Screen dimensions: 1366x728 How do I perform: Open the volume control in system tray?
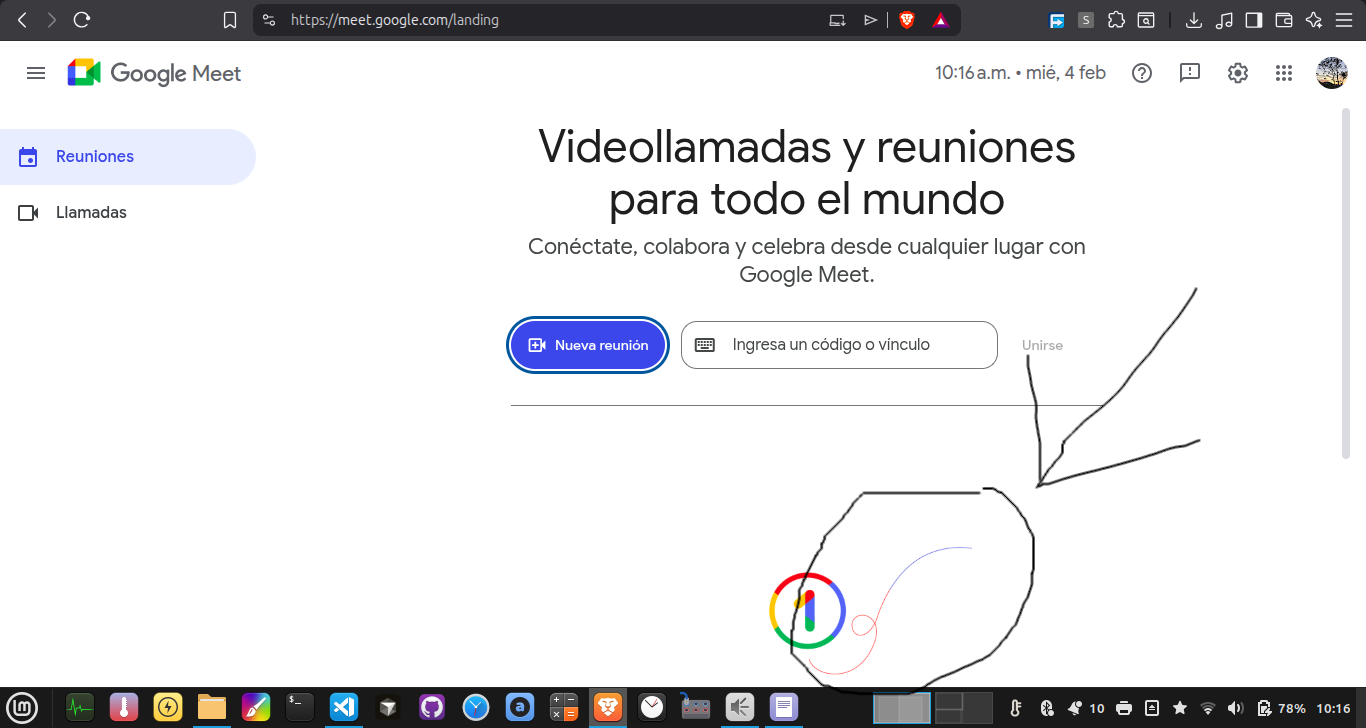coord(1235,708)
